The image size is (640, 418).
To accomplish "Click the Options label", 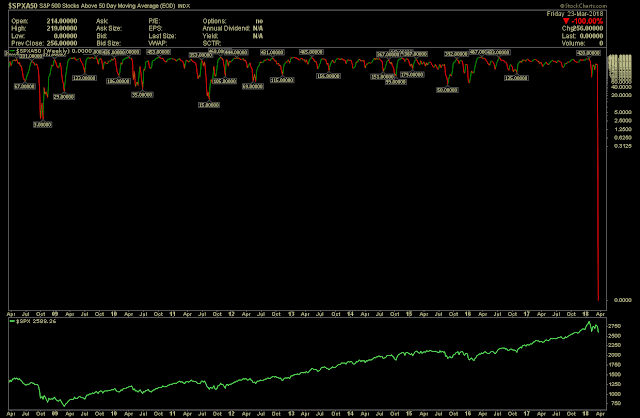I will (x=214, y=21).
